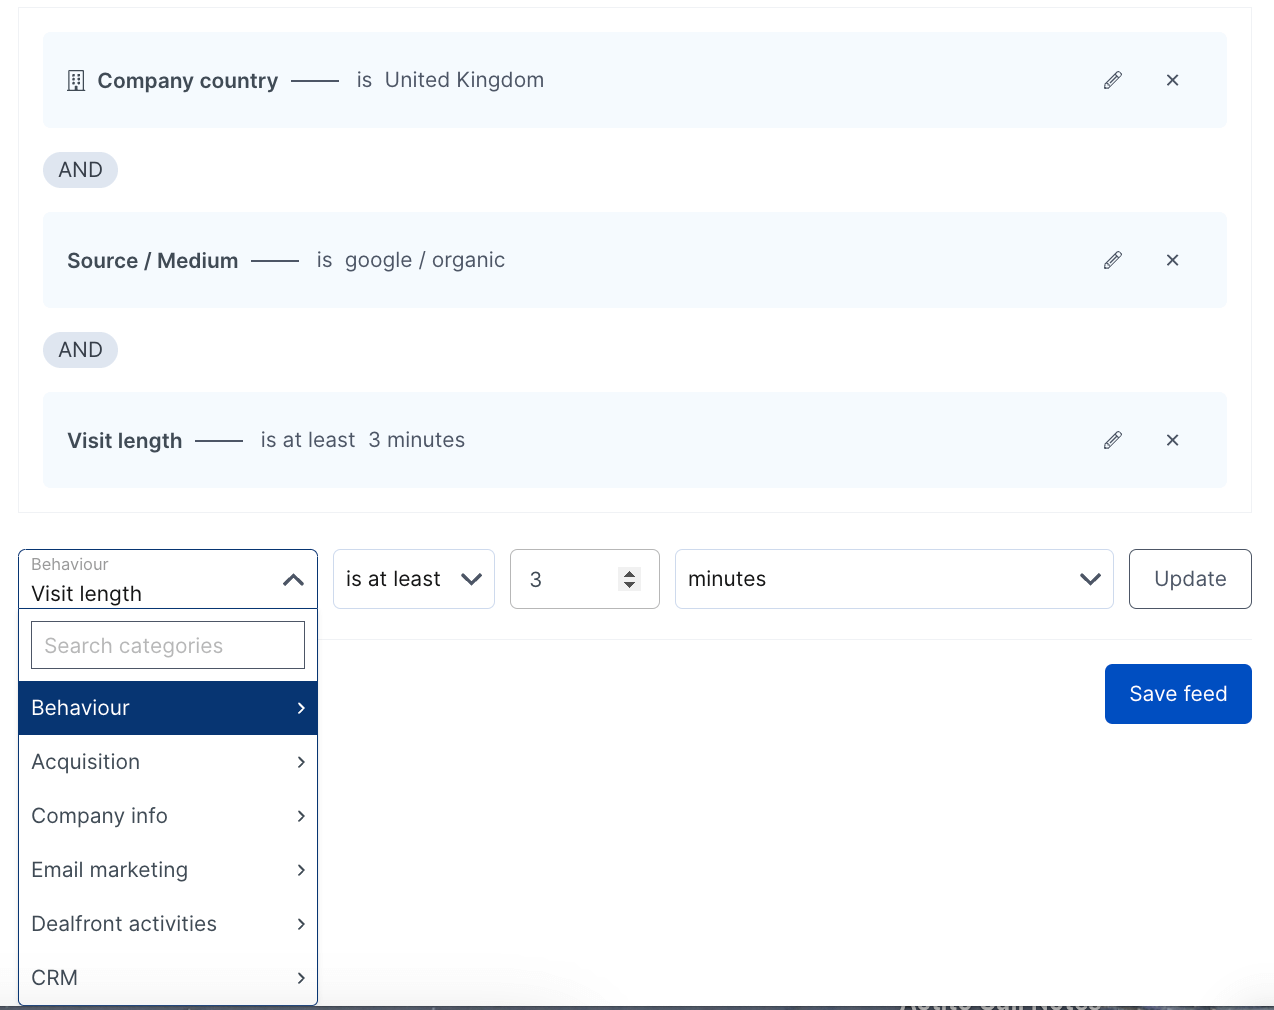Remove the Visit length condition
Screen dimensions: 1274x1010
1172,440
